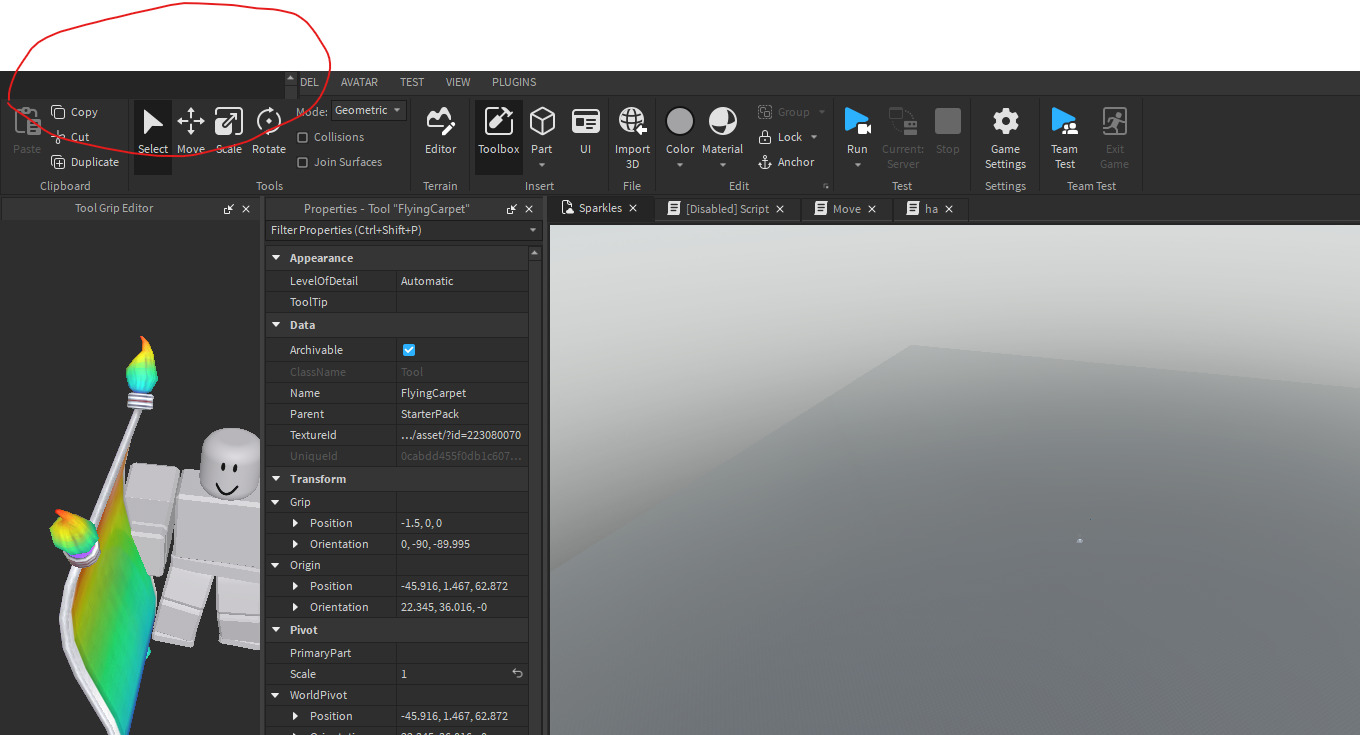Collapse the Transform section in Properties
The image size is (1360, 735).
(276, 478)
